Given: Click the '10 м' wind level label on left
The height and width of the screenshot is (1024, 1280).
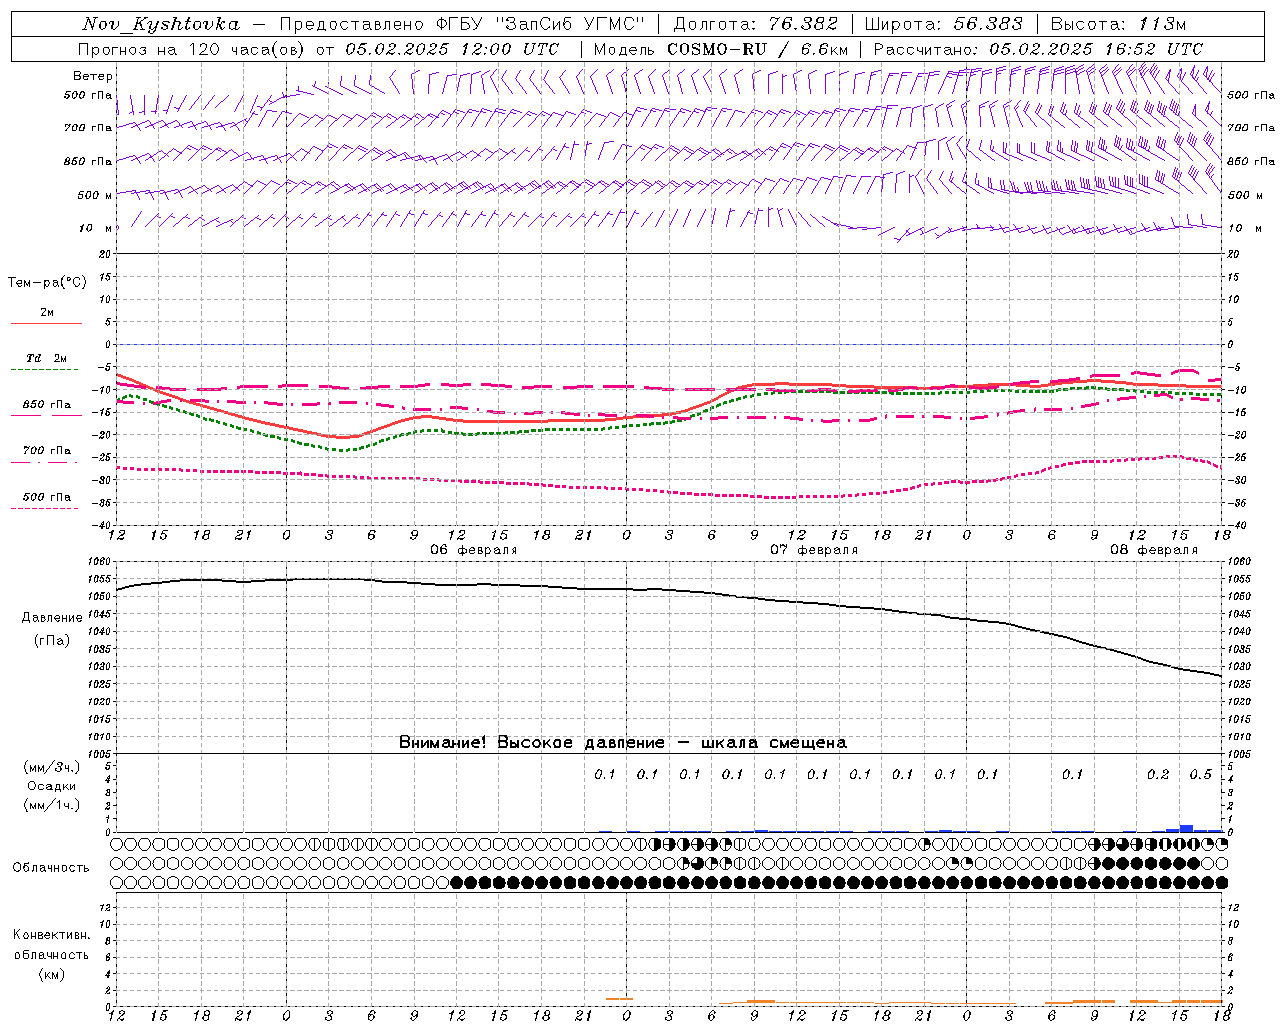Looking at the screenshot, I should (x=96, y=228).
